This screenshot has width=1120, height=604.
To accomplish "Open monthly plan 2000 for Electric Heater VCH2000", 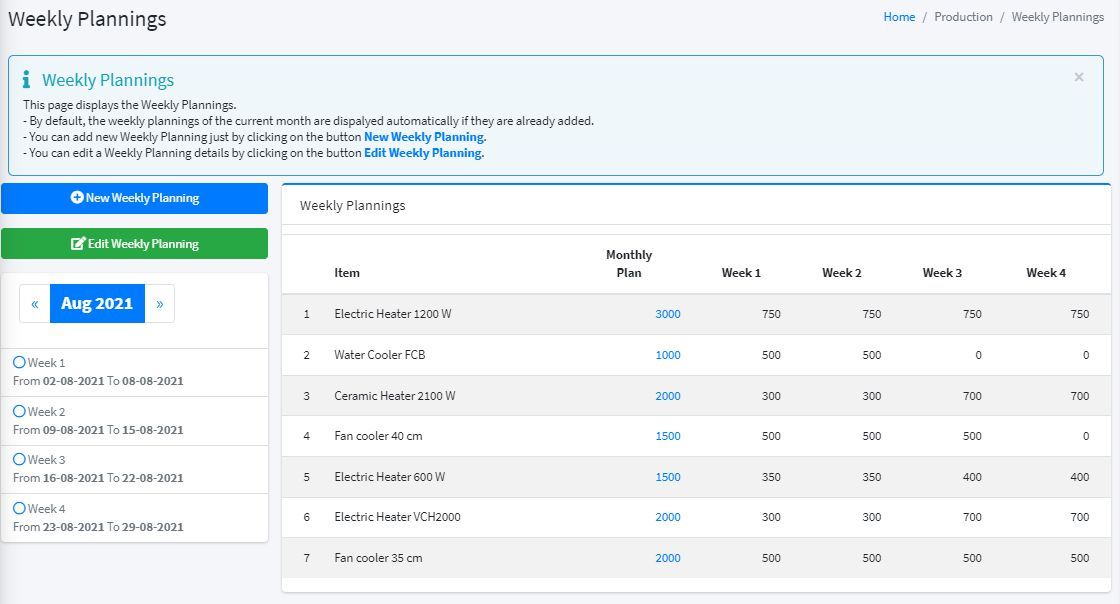I will 668,517.
